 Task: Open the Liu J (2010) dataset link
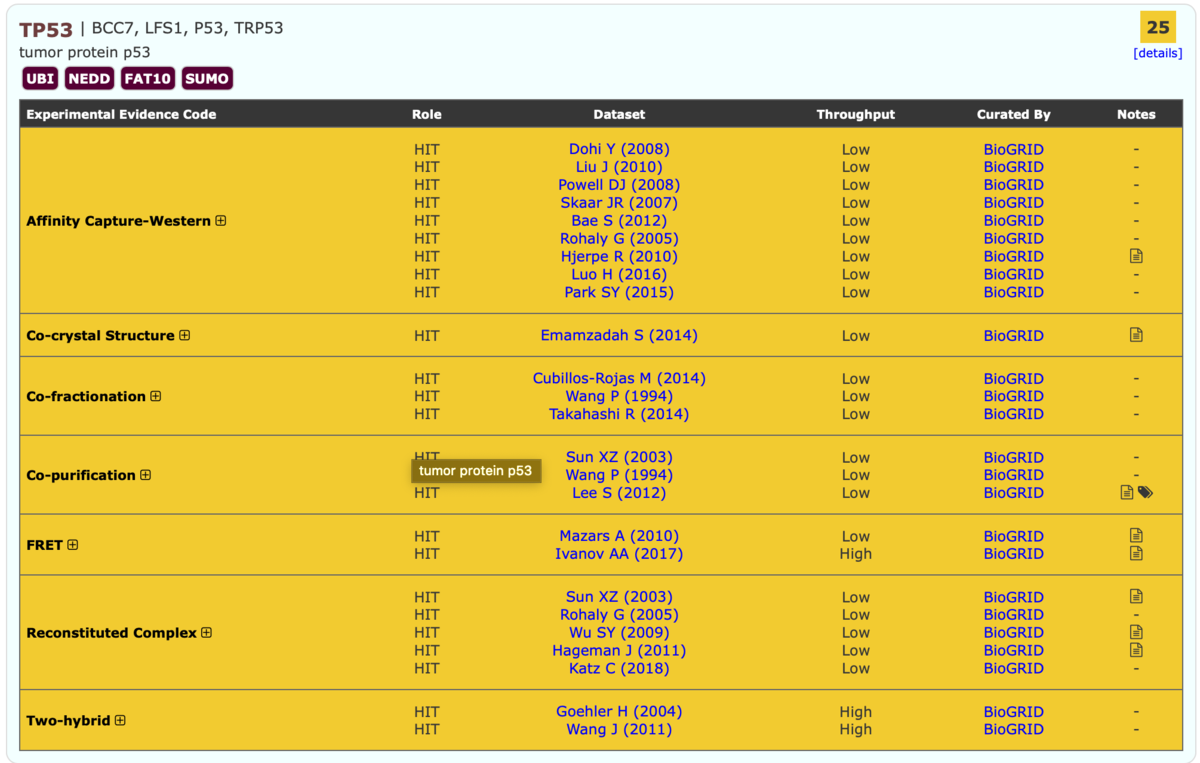click(619, 167)
